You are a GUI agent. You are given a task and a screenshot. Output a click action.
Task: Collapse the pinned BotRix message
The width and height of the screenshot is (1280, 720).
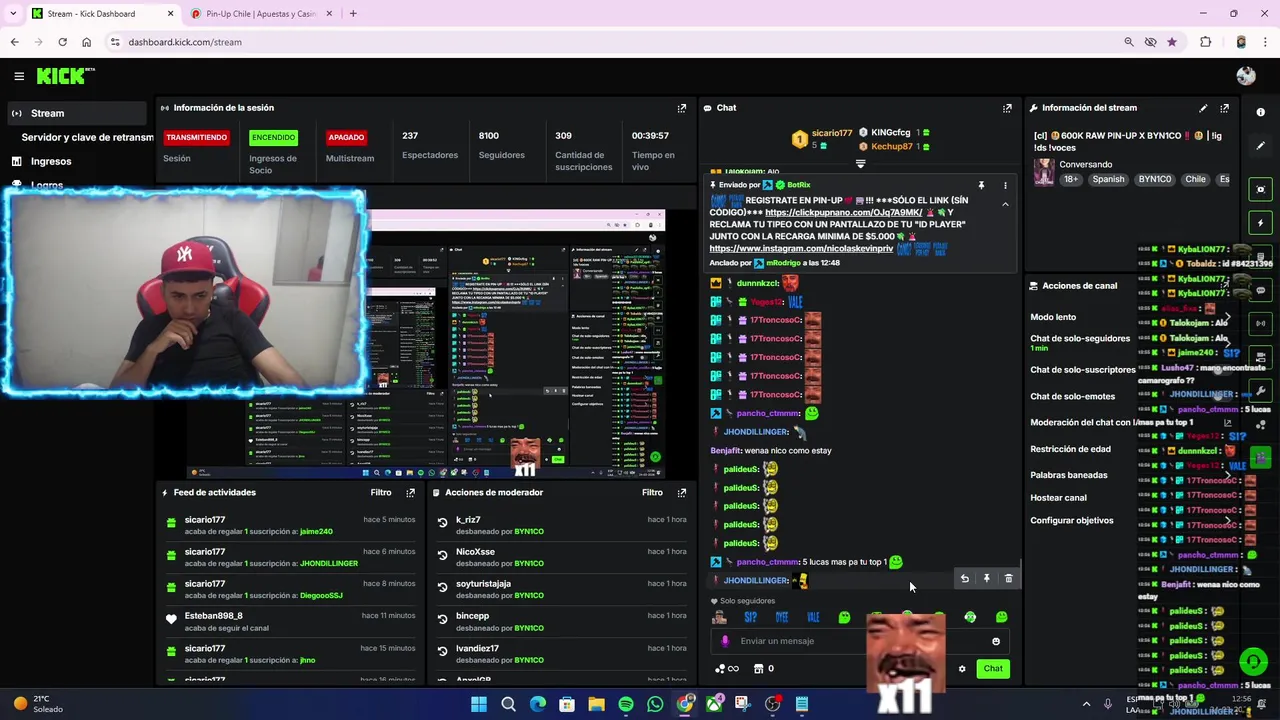click(x=1005, y=205)
